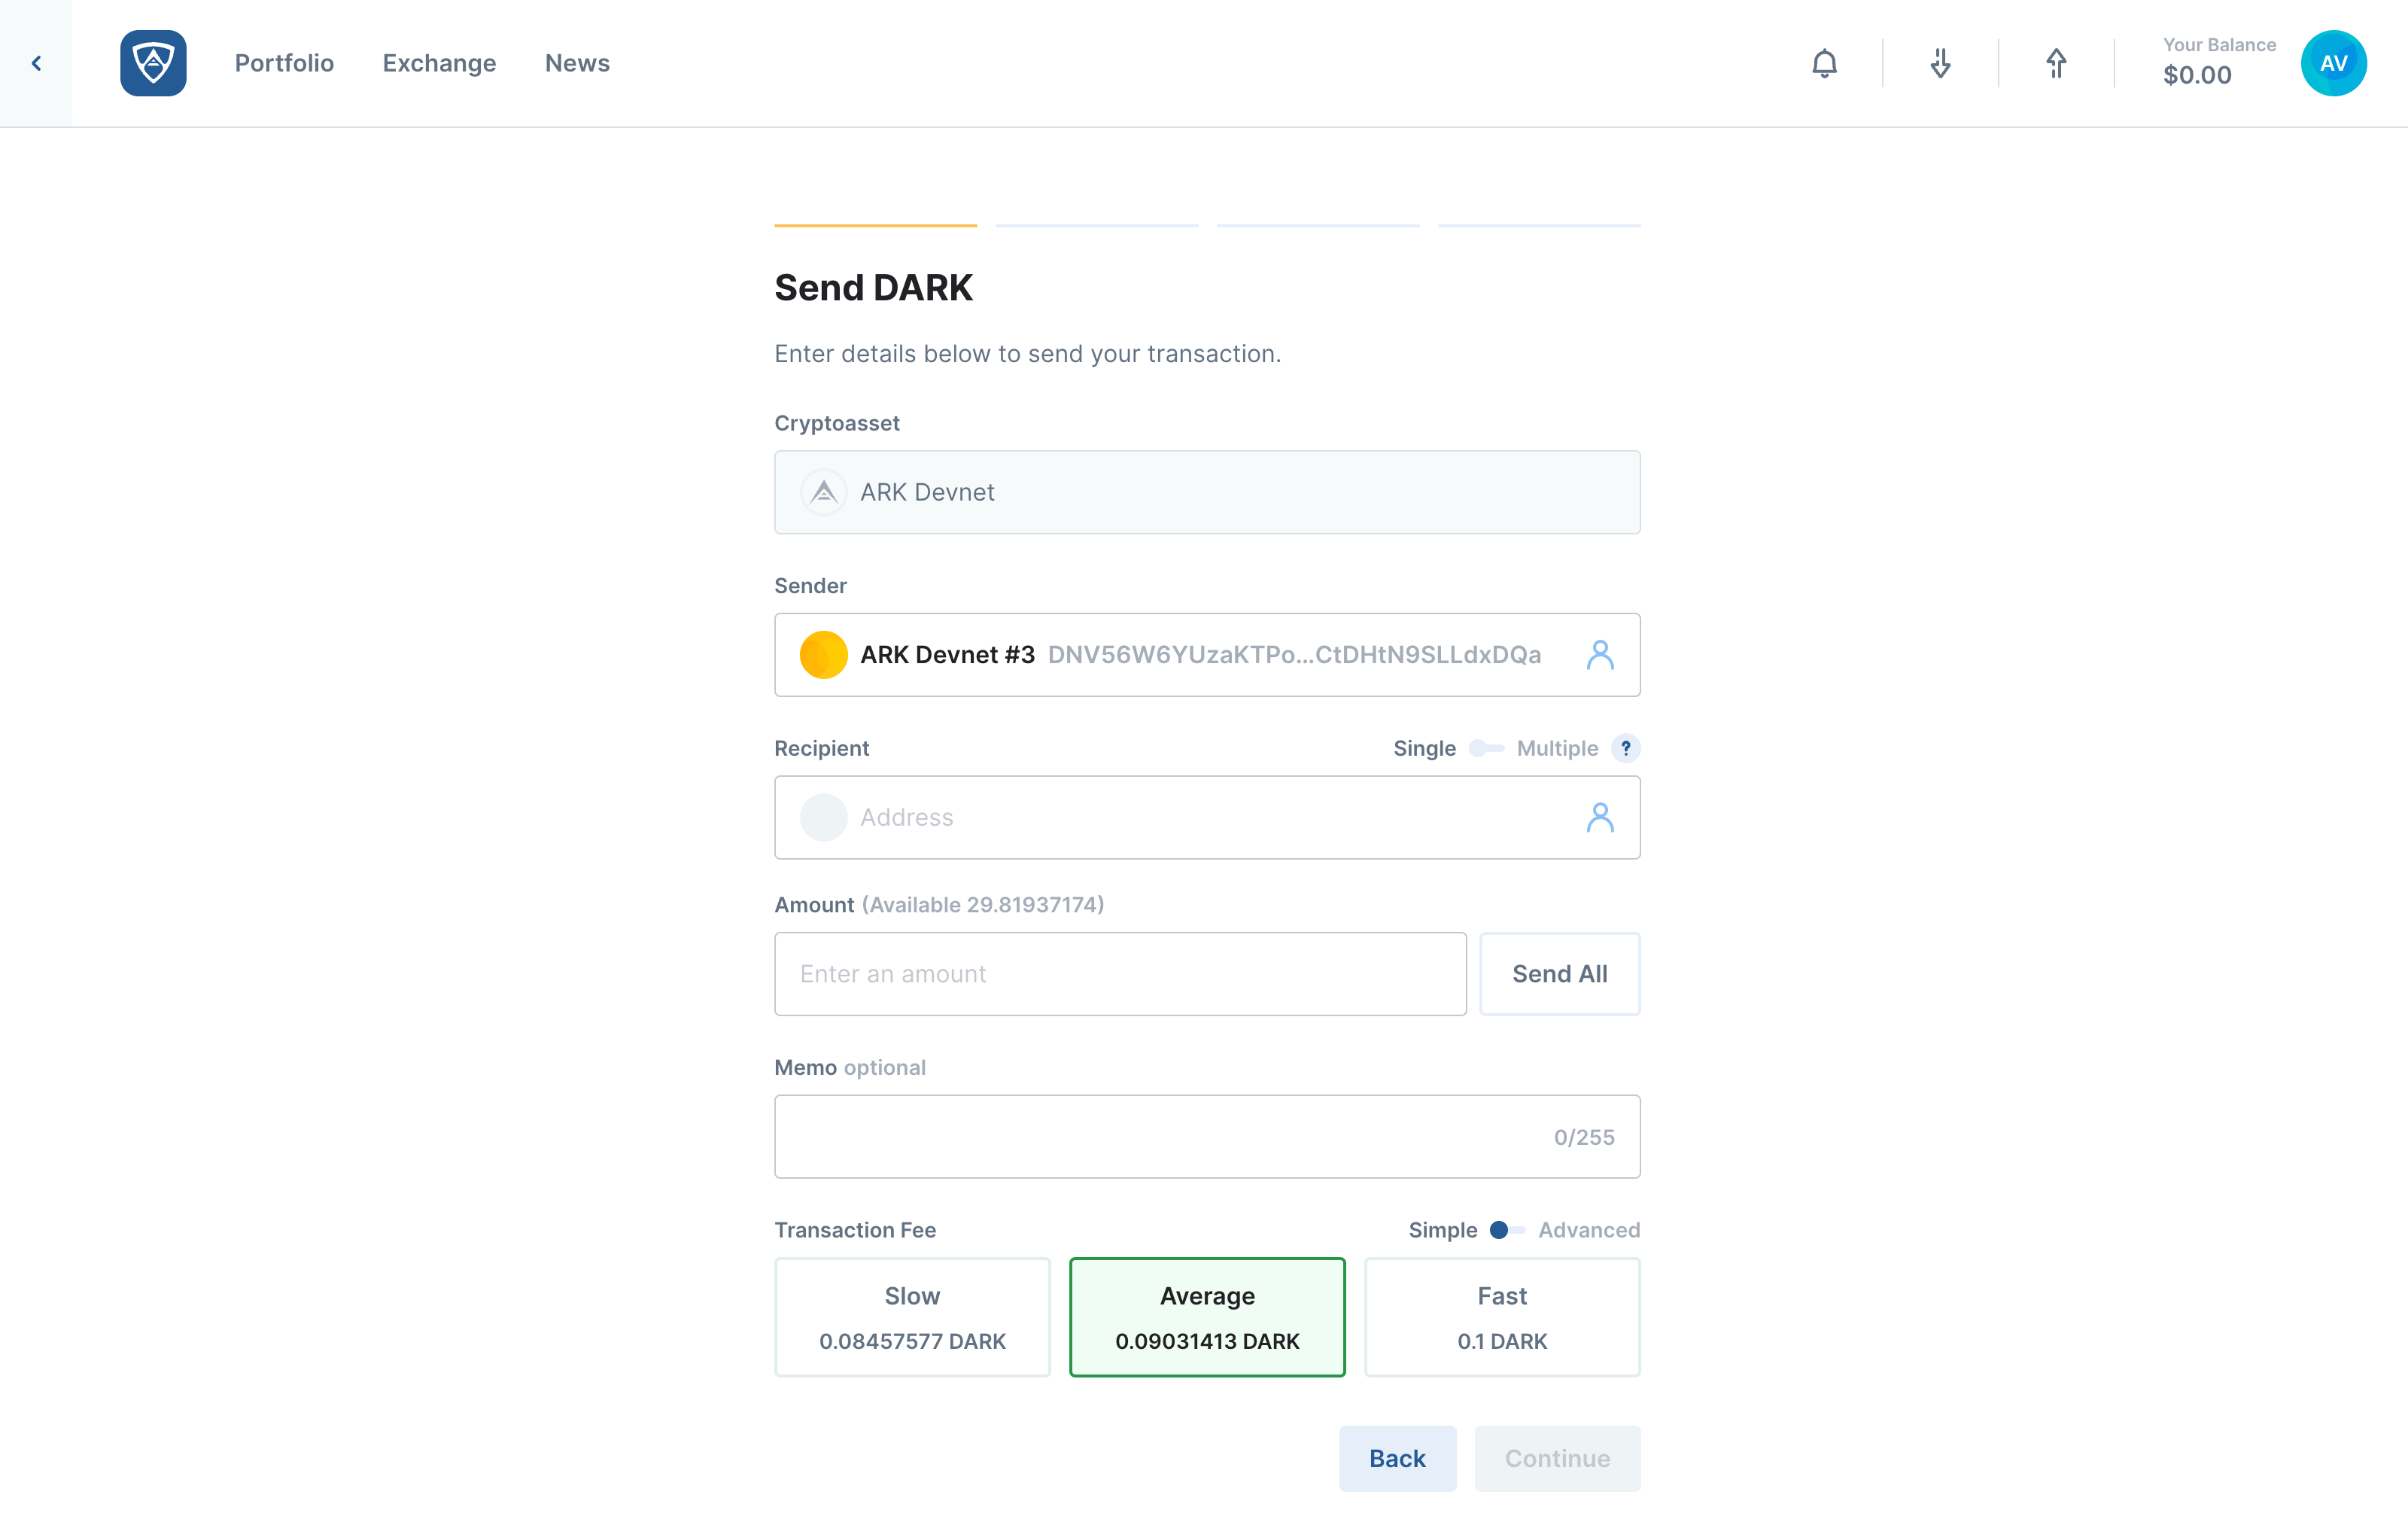Show the recipient help question-mark tooltip
Viewport: 2408px width, 1513px height.
point(1626,748)
